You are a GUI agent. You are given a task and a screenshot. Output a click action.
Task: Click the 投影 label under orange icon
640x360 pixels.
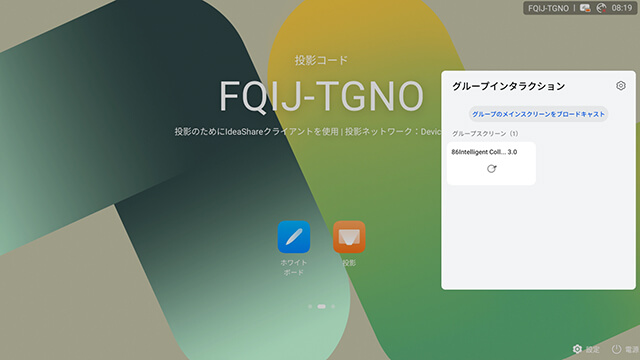pos(349,263)
